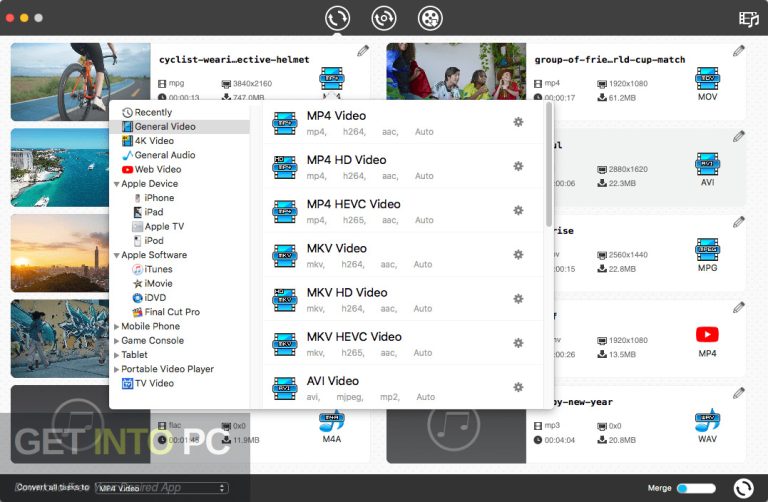Screen dimensions: 768x502
Task: Expand the Game Console category
Action: point(117,341)
